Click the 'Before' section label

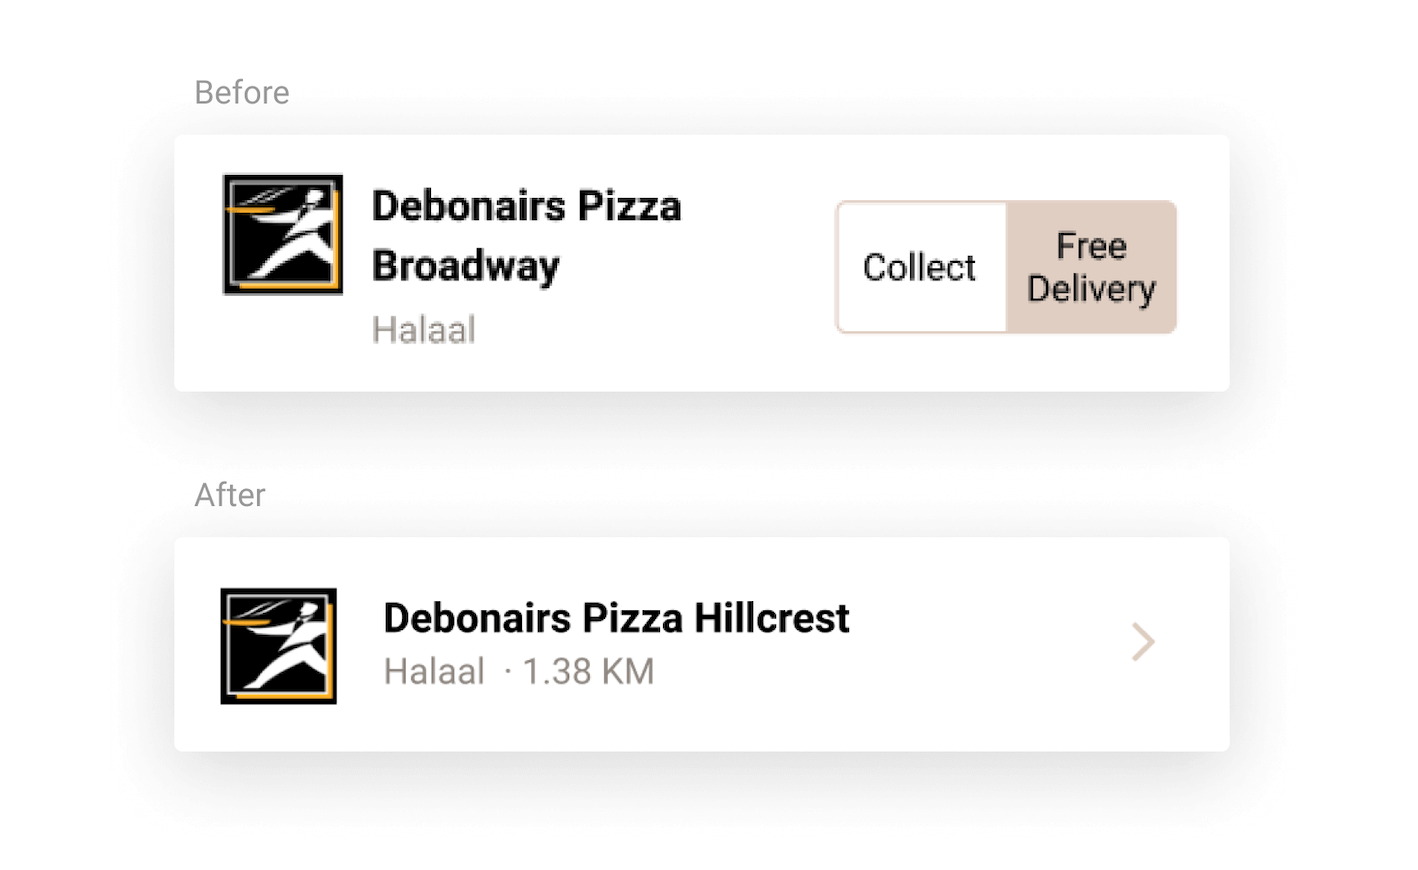(x=242, y=93)
